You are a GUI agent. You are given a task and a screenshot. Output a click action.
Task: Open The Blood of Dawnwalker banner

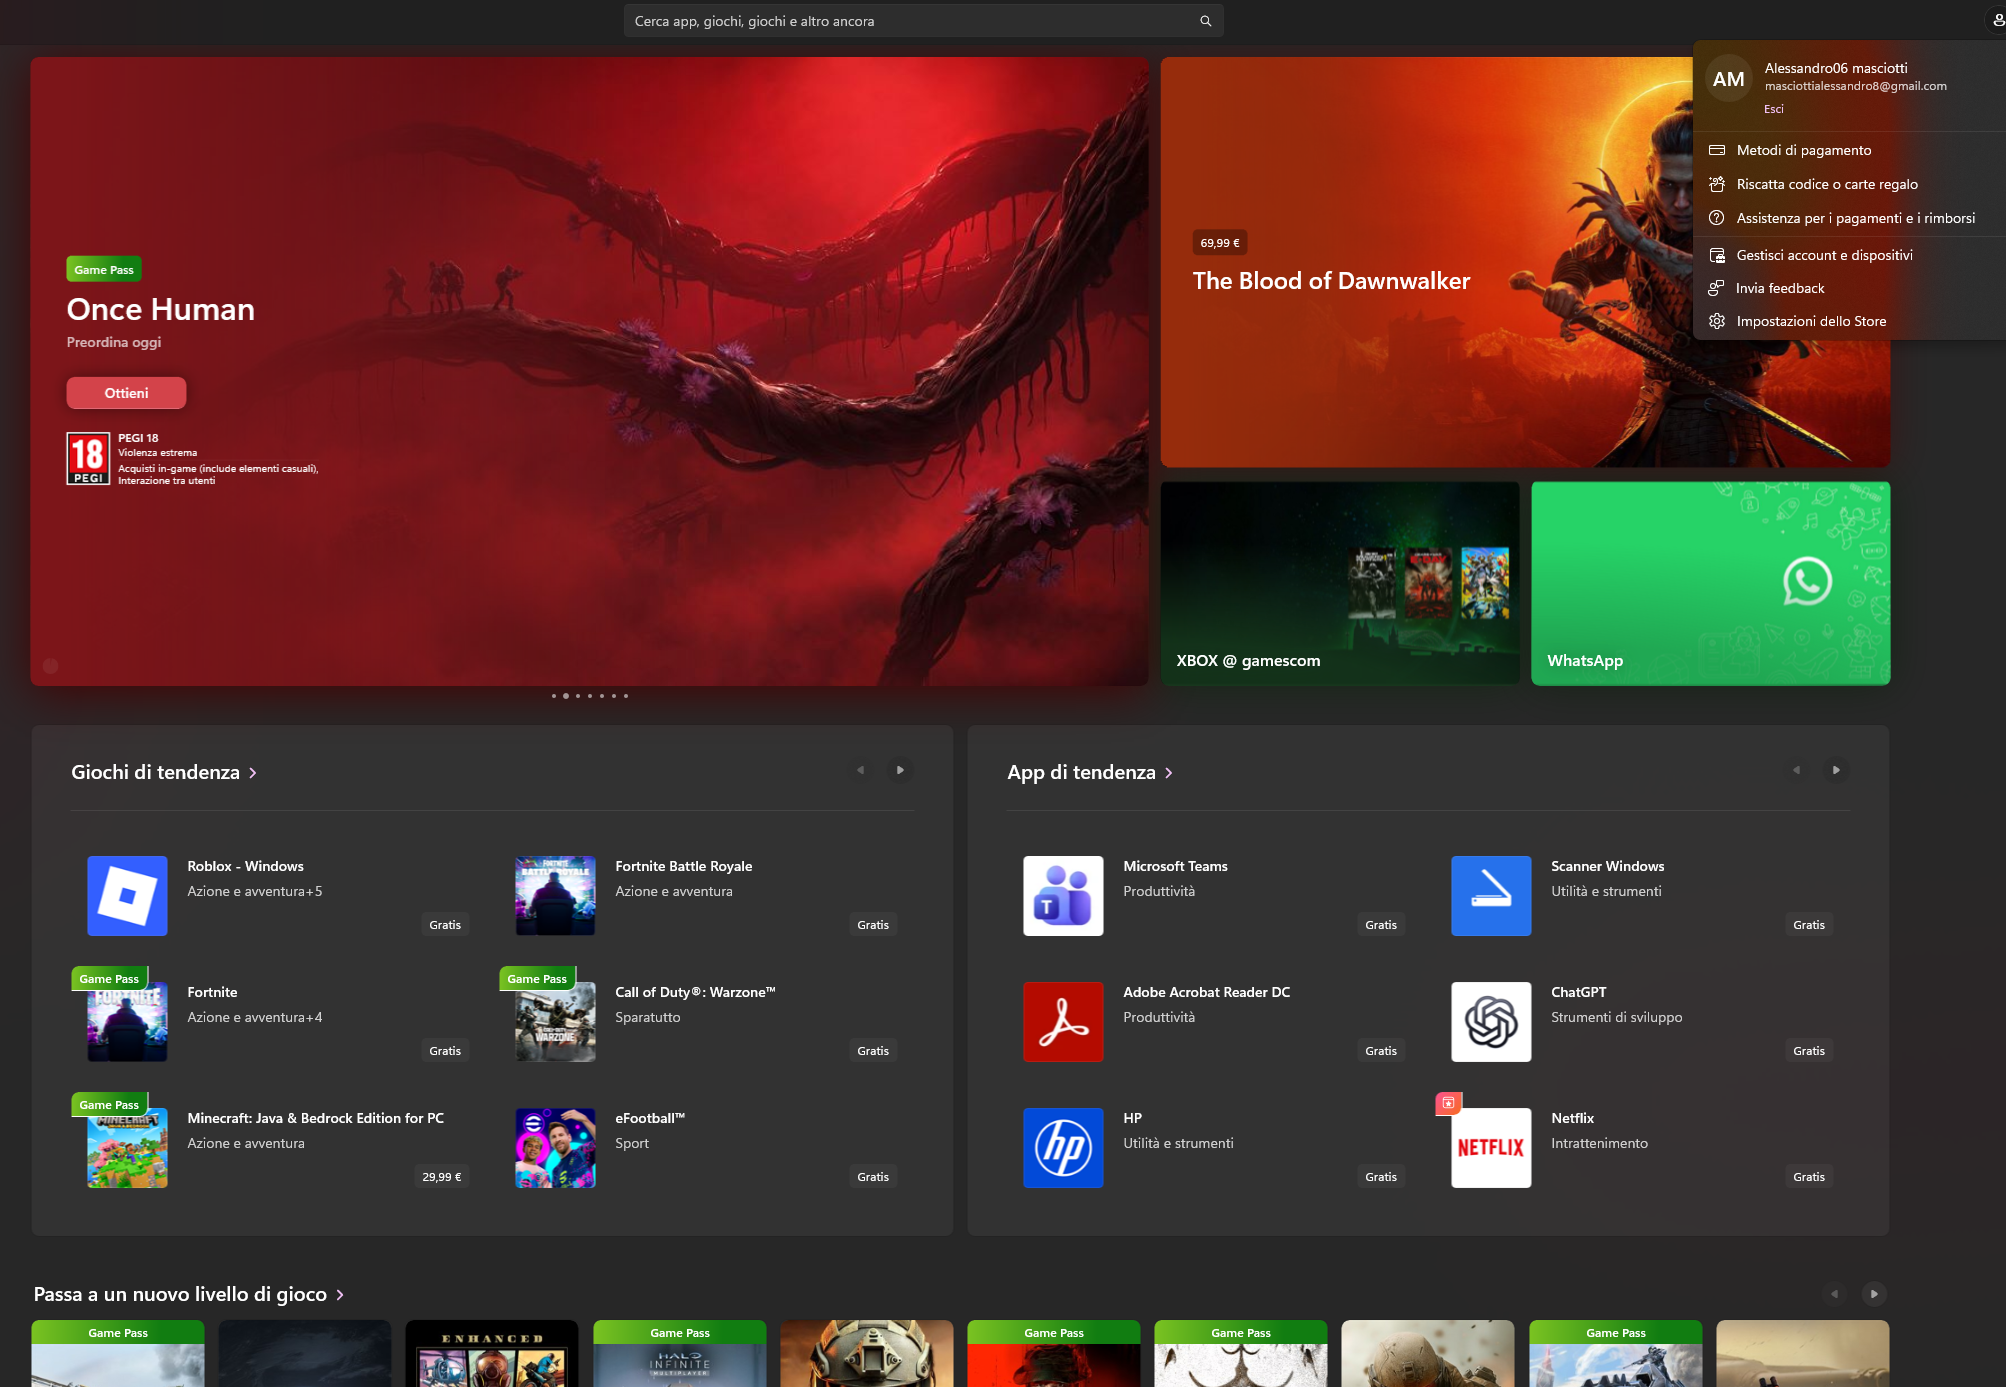coord(1525,262)
